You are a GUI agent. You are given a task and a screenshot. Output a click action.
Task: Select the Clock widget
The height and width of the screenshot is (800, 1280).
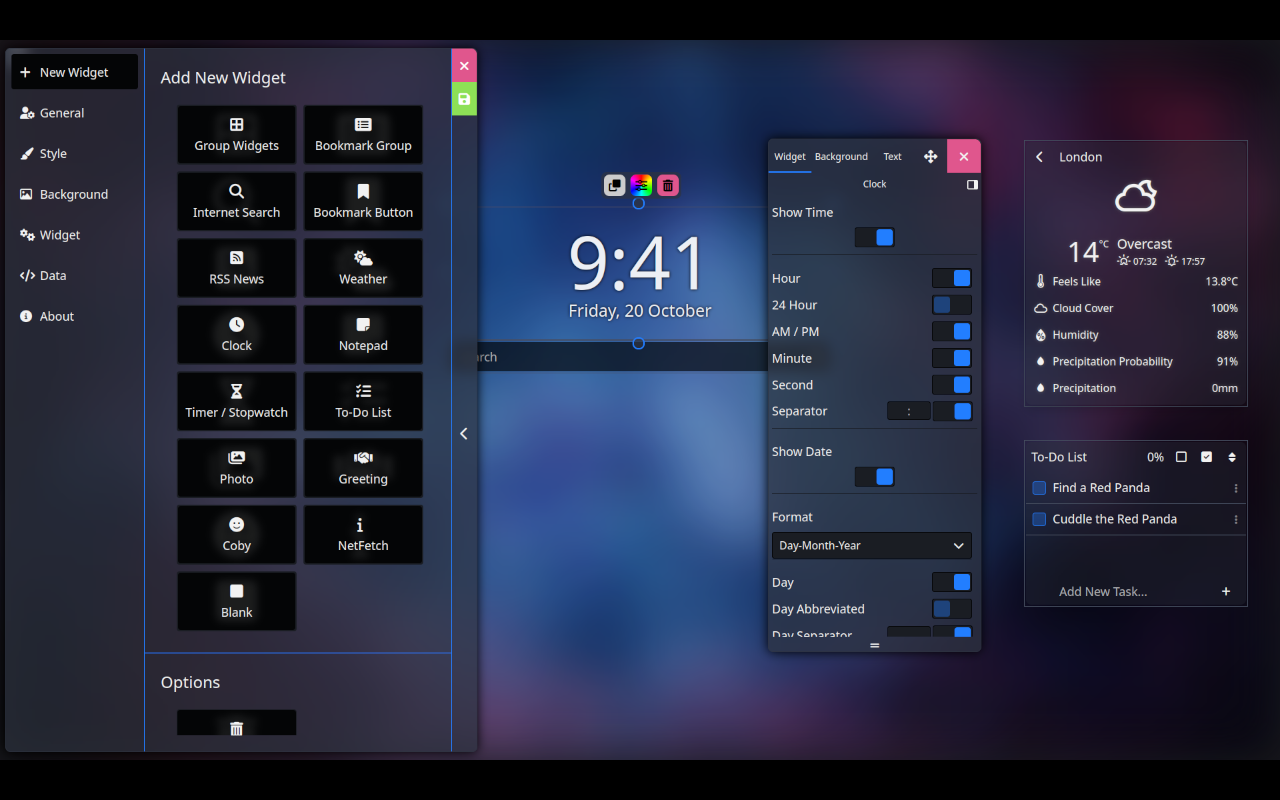pos(236,334)
